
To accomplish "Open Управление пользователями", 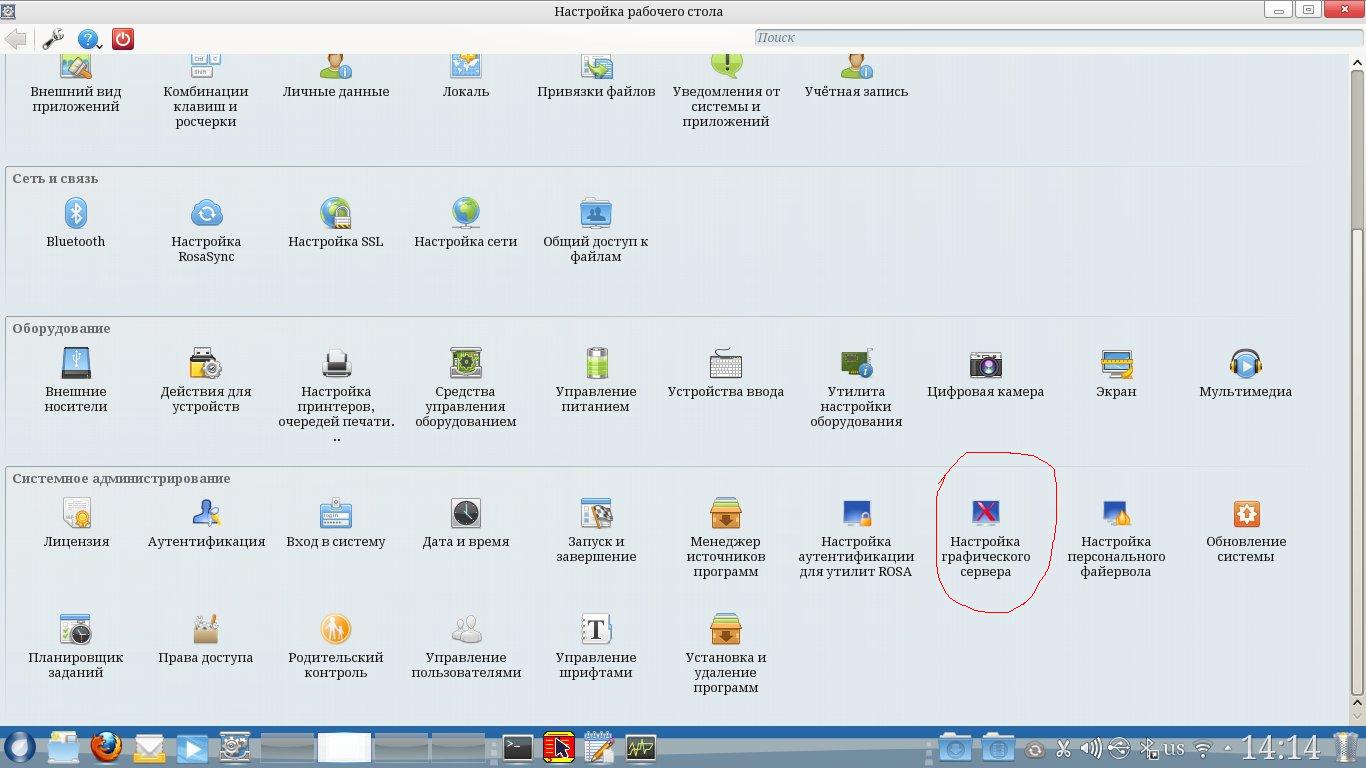I will point(466,646).
